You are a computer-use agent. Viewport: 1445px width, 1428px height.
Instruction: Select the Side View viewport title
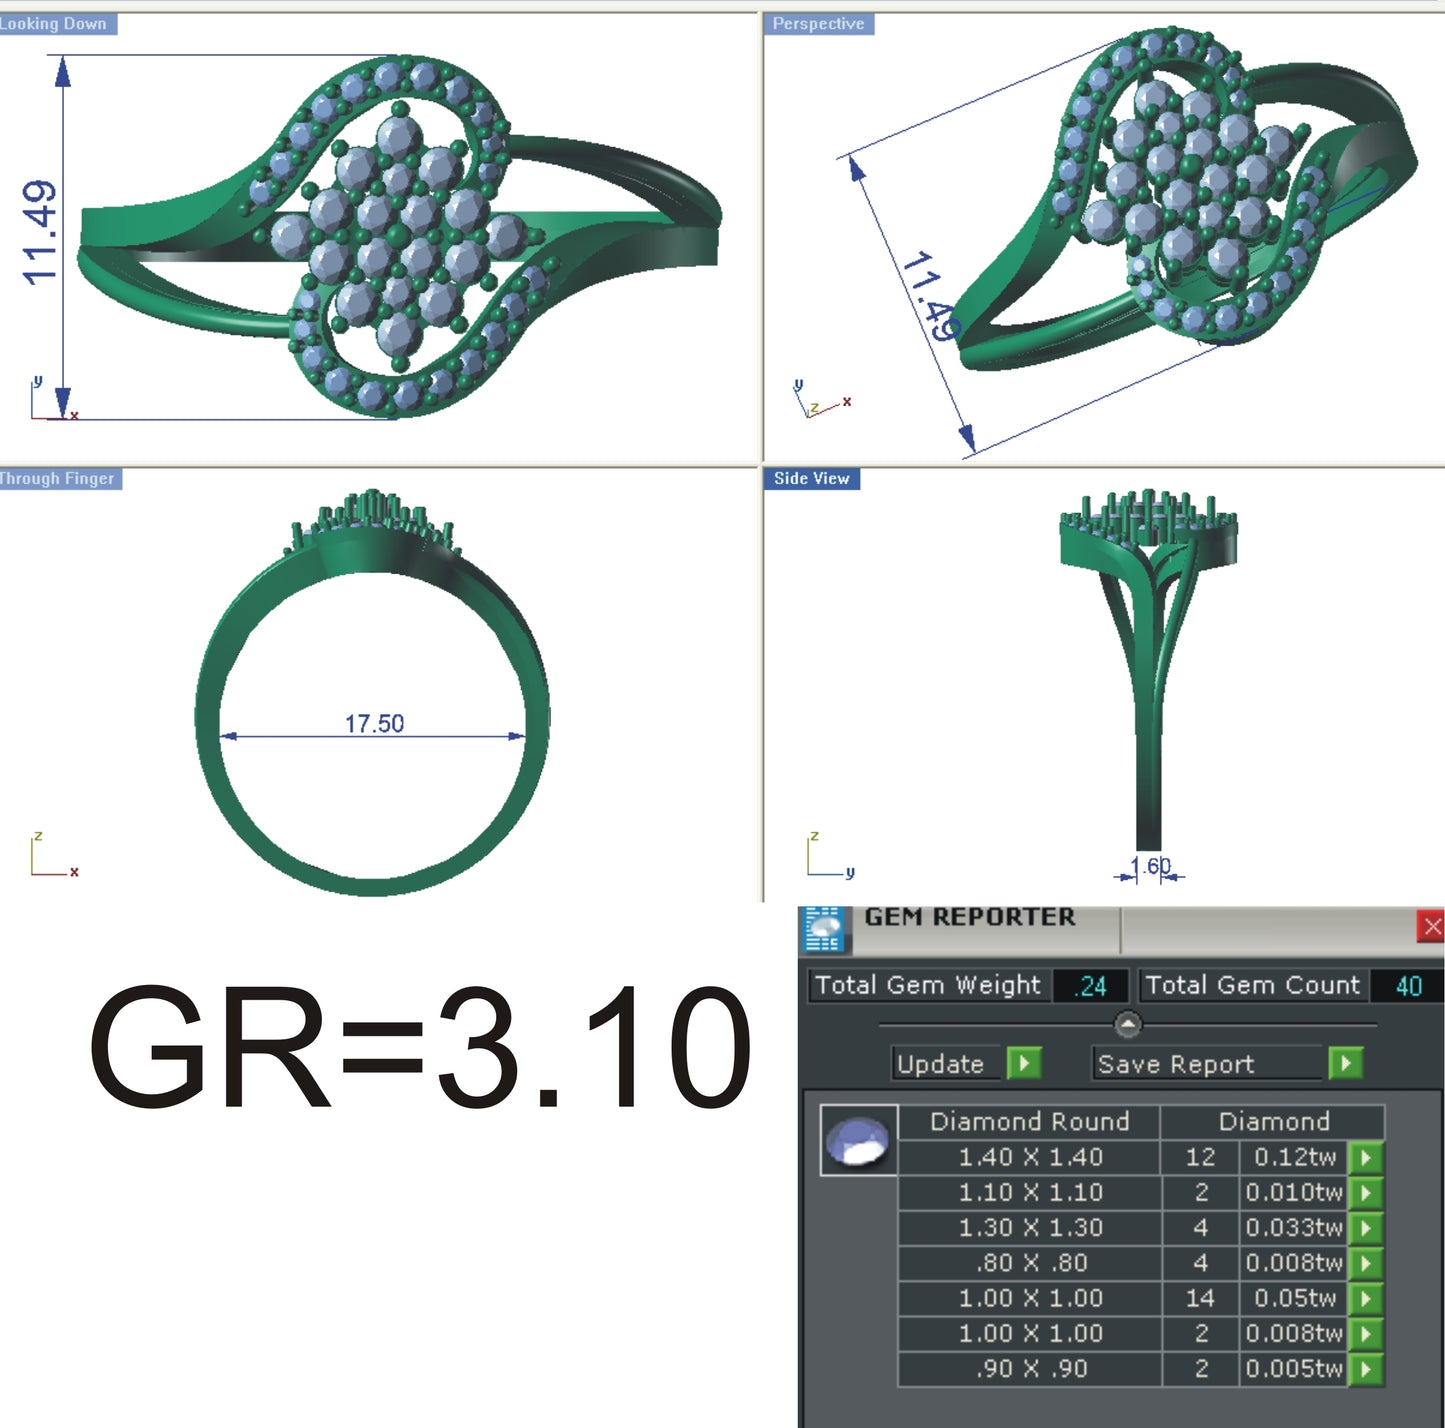click(x=810, y=478)
